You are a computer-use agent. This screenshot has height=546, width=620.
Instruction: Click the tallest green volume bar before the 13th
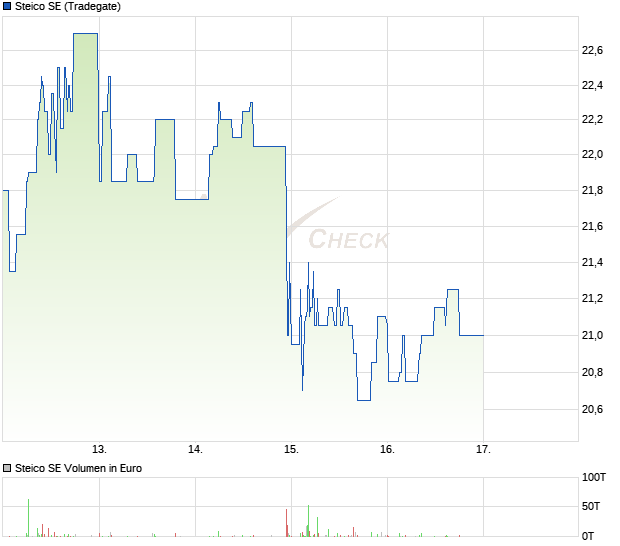[x=28, y=518]
